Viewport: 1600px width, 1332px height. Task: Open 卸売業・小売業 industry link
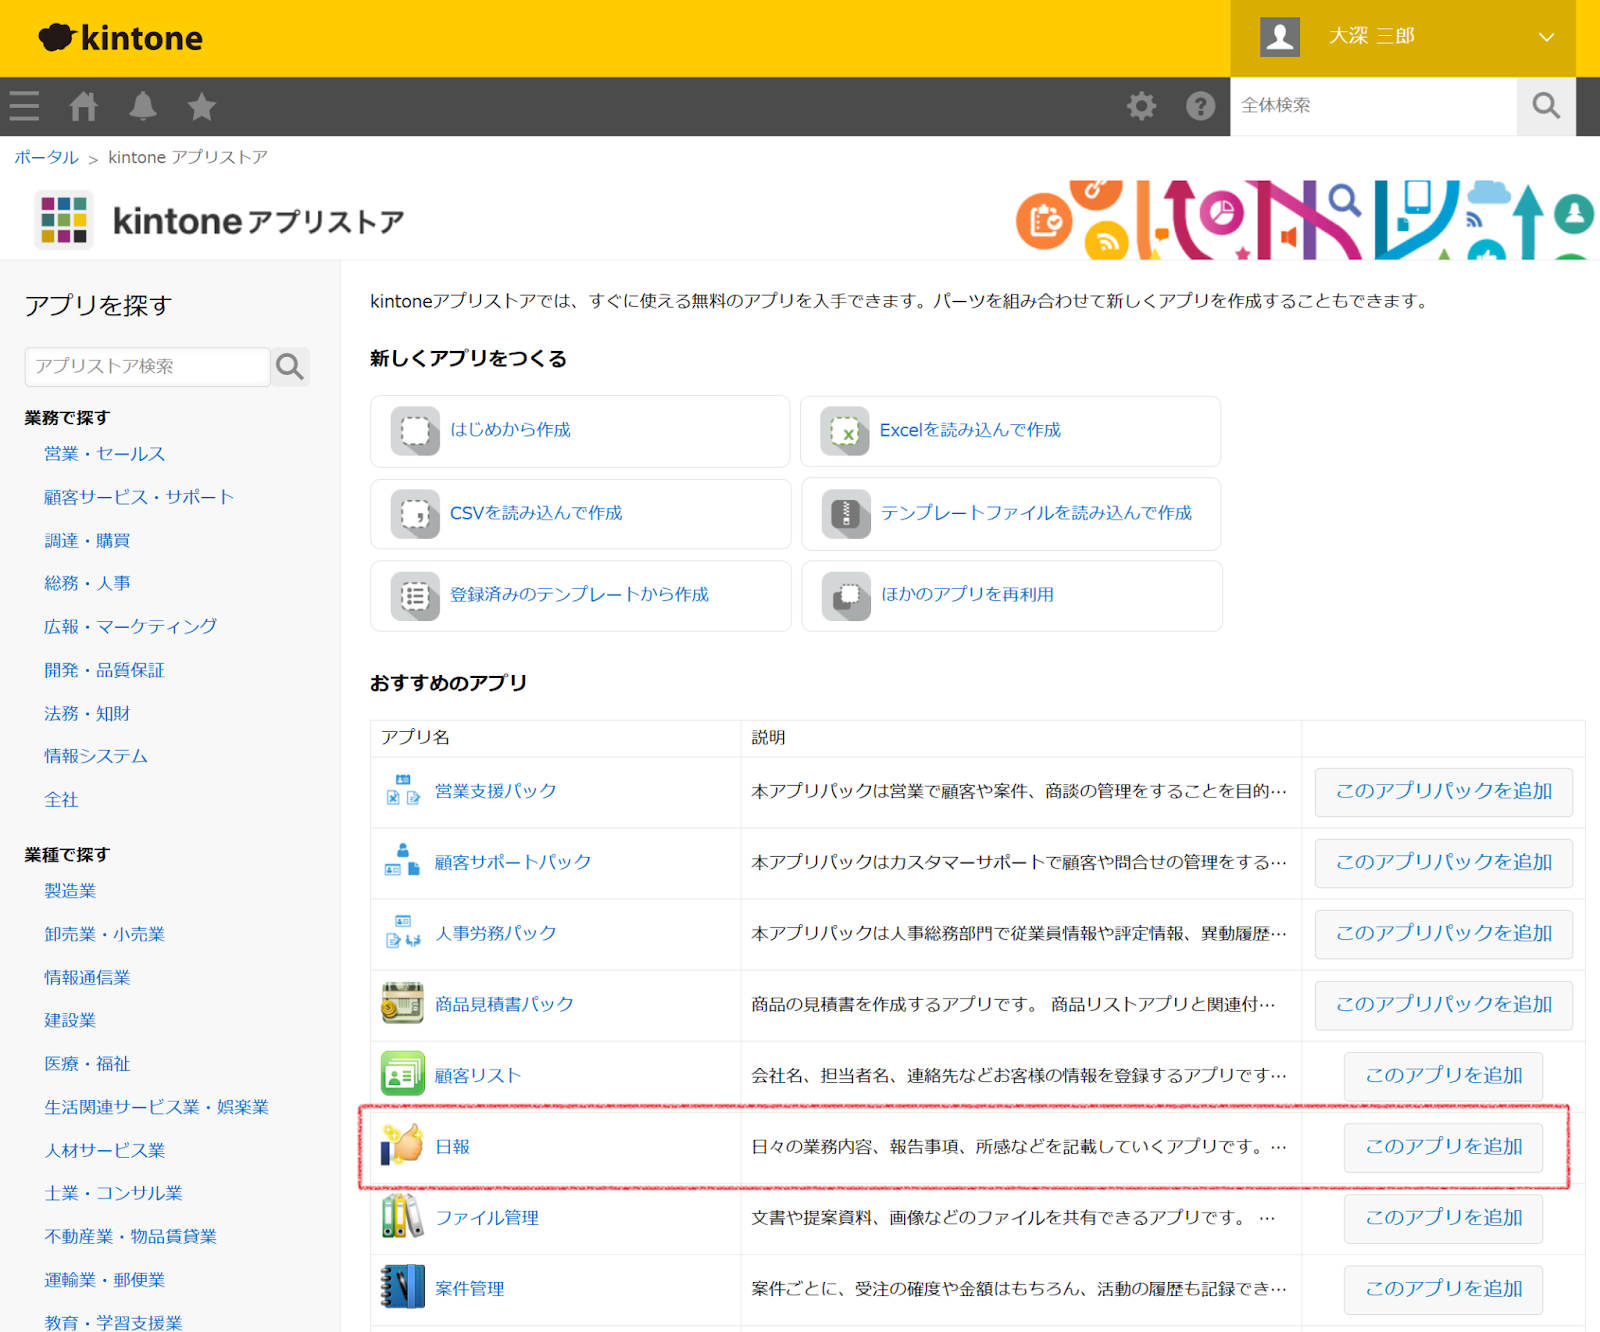(104, 934)
